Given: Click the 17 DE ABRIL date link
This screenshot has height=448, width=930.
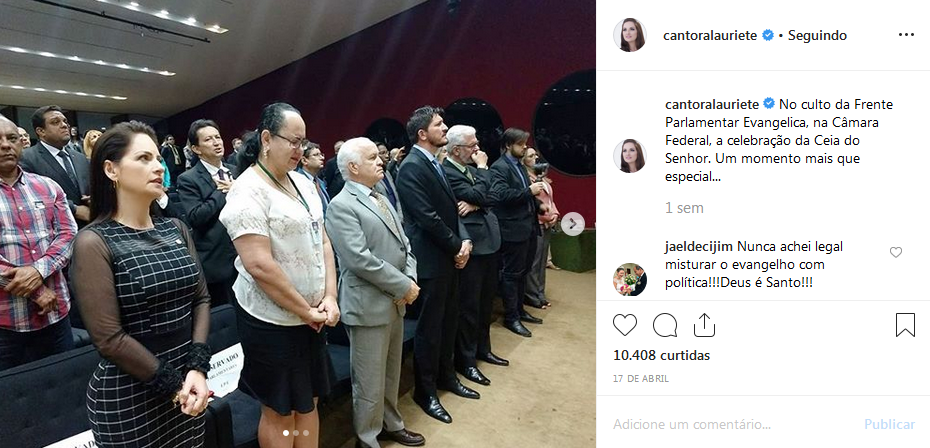Looking at the screenshot, I should click(641, 379).
